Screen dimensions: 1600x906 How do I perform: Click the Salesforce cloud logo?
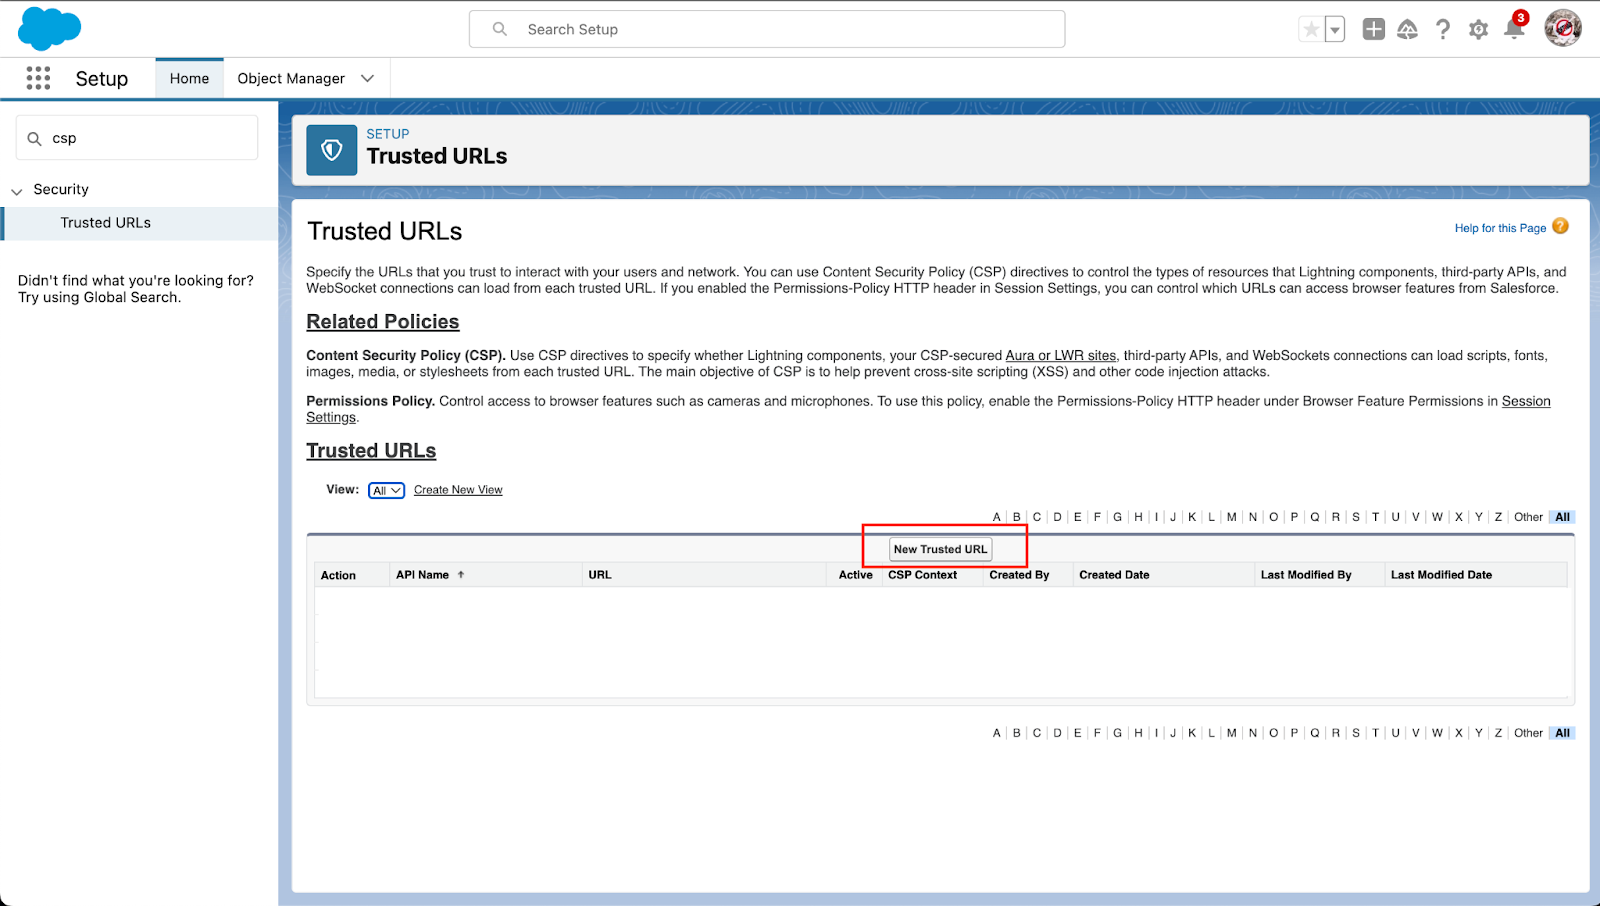tap(48, 28)
